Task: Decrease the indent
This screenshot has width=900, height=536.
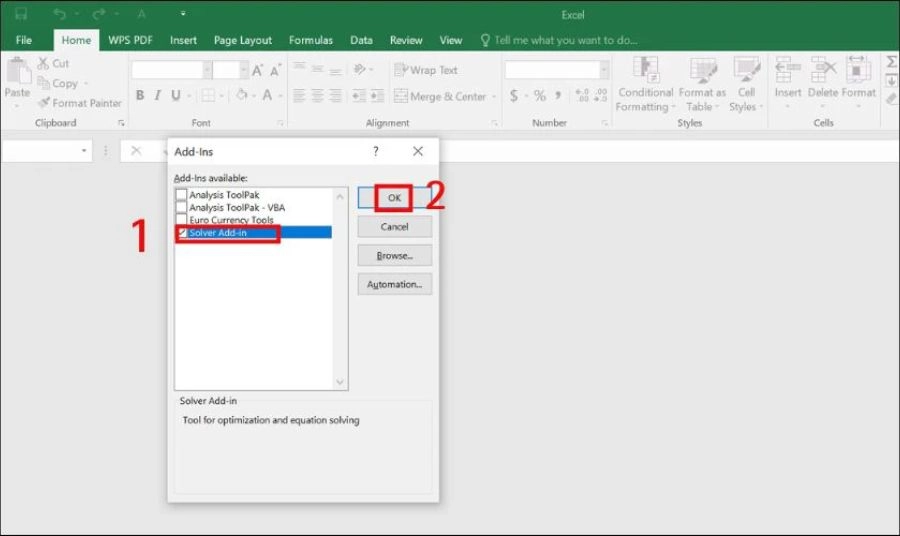Action: 359,95
